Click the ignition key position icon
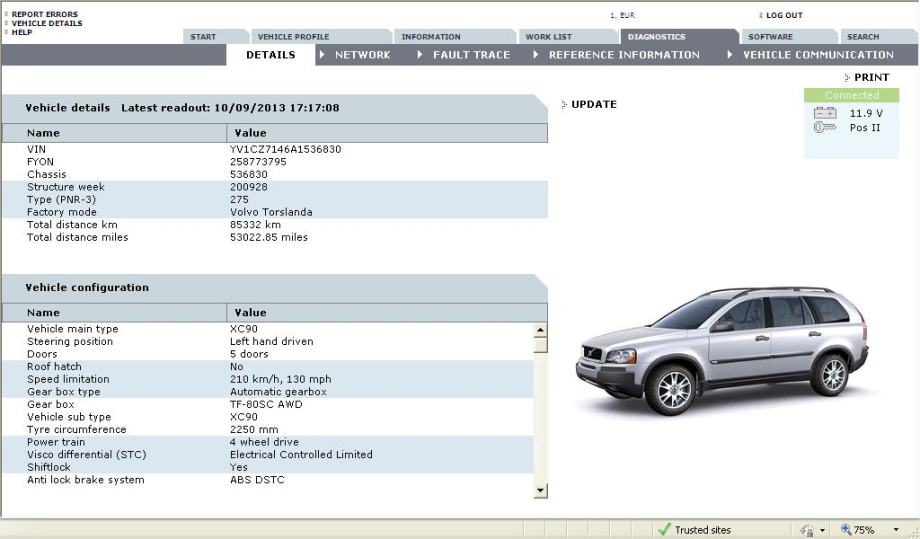The height and width of the screenshot is (539, 920). 825,127
